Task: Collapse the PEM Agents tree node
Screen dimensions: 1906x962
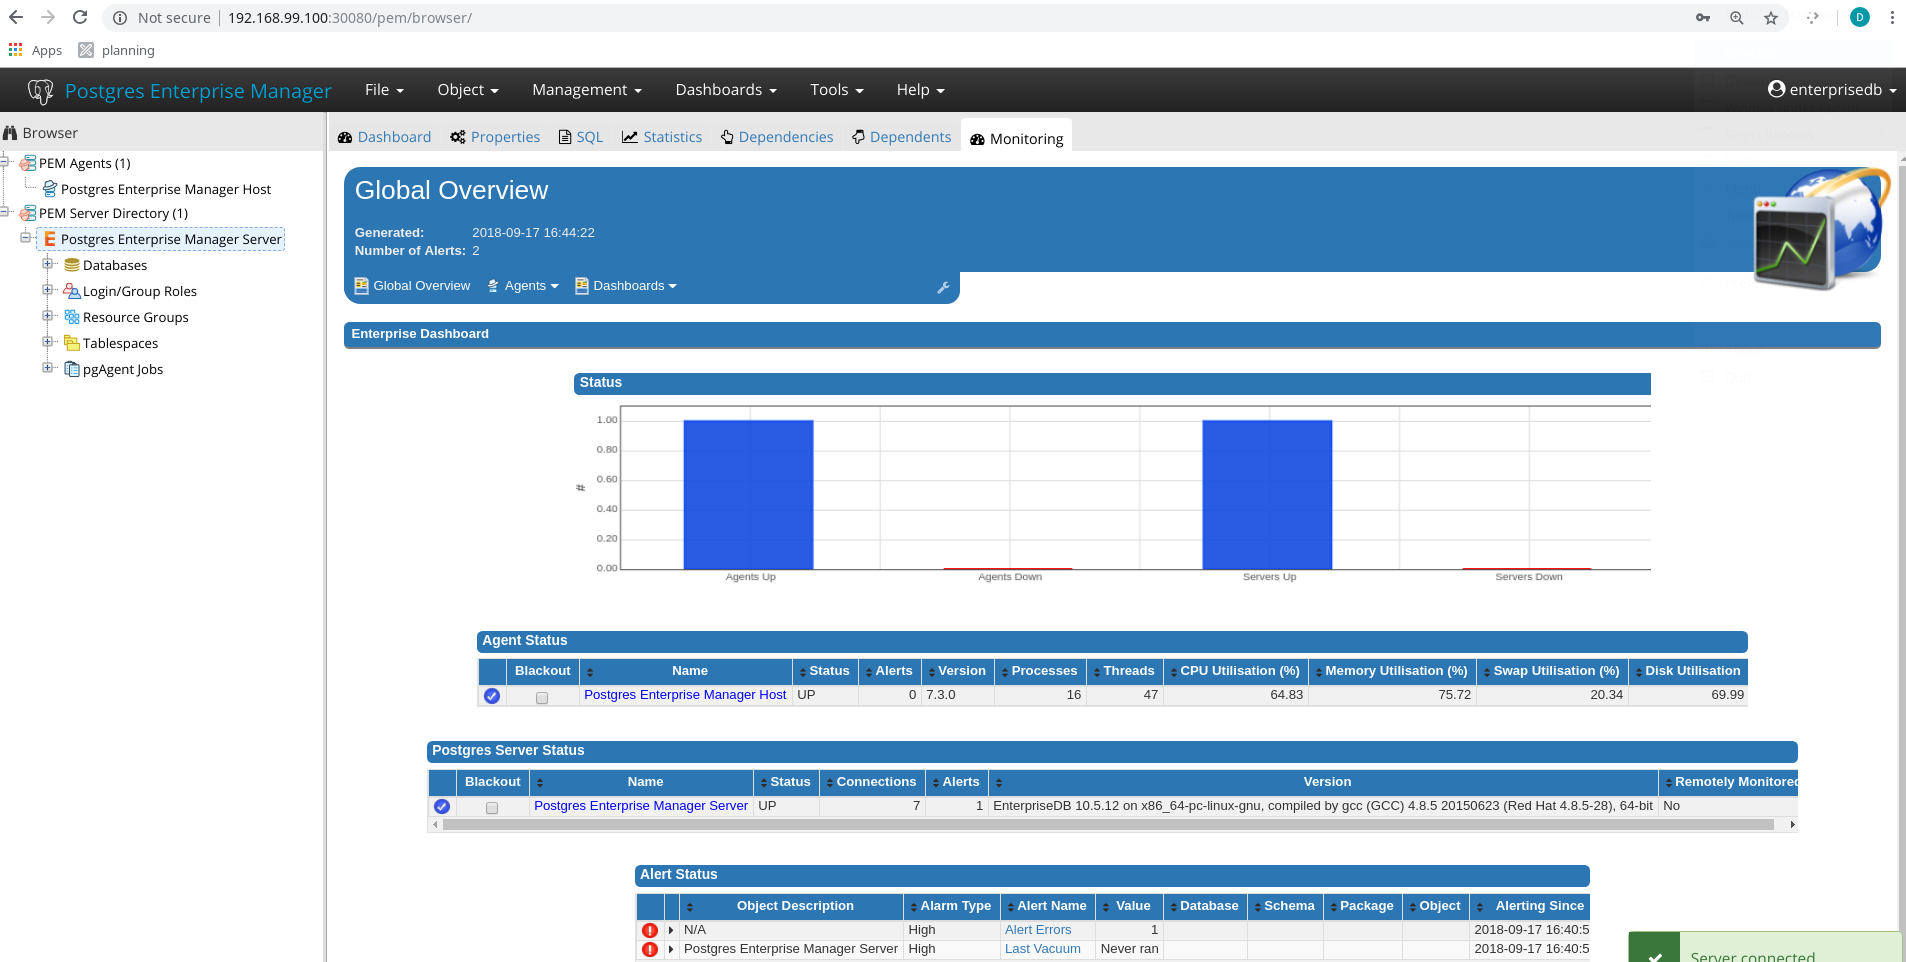Action: 5,161
